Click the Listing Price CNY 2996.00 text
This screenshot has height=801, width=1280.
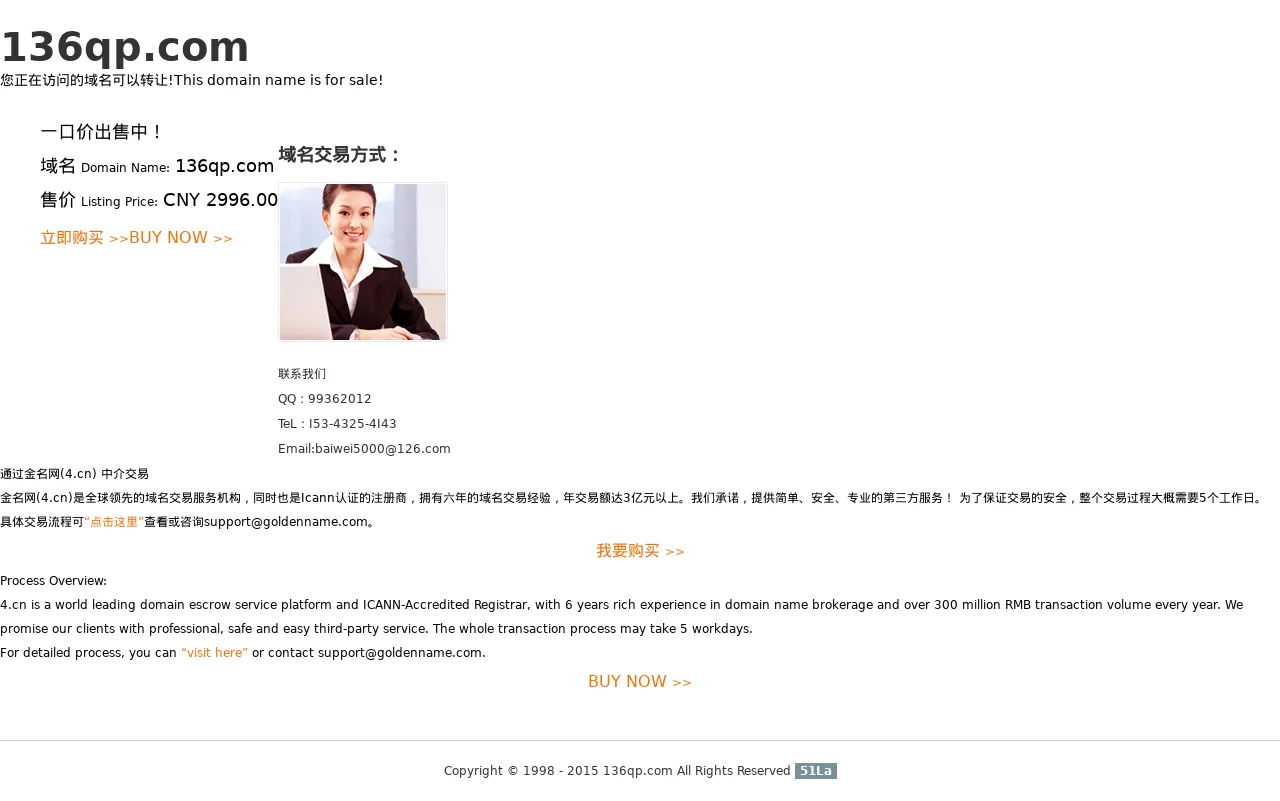point(159,200)
